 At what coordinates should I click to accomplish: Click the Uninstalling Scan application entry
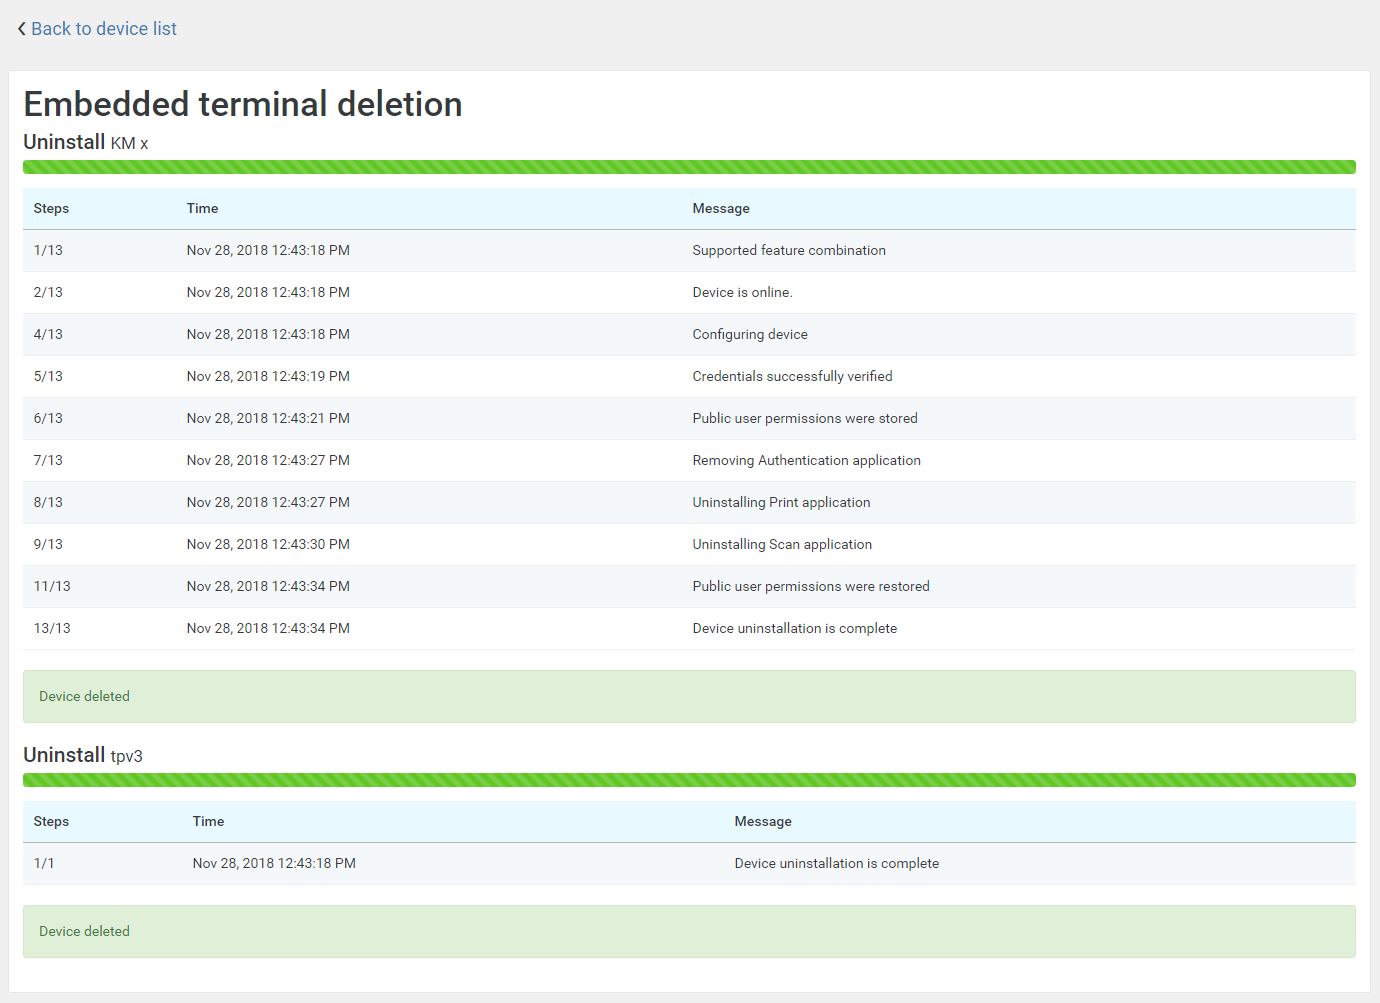point(782,544)
